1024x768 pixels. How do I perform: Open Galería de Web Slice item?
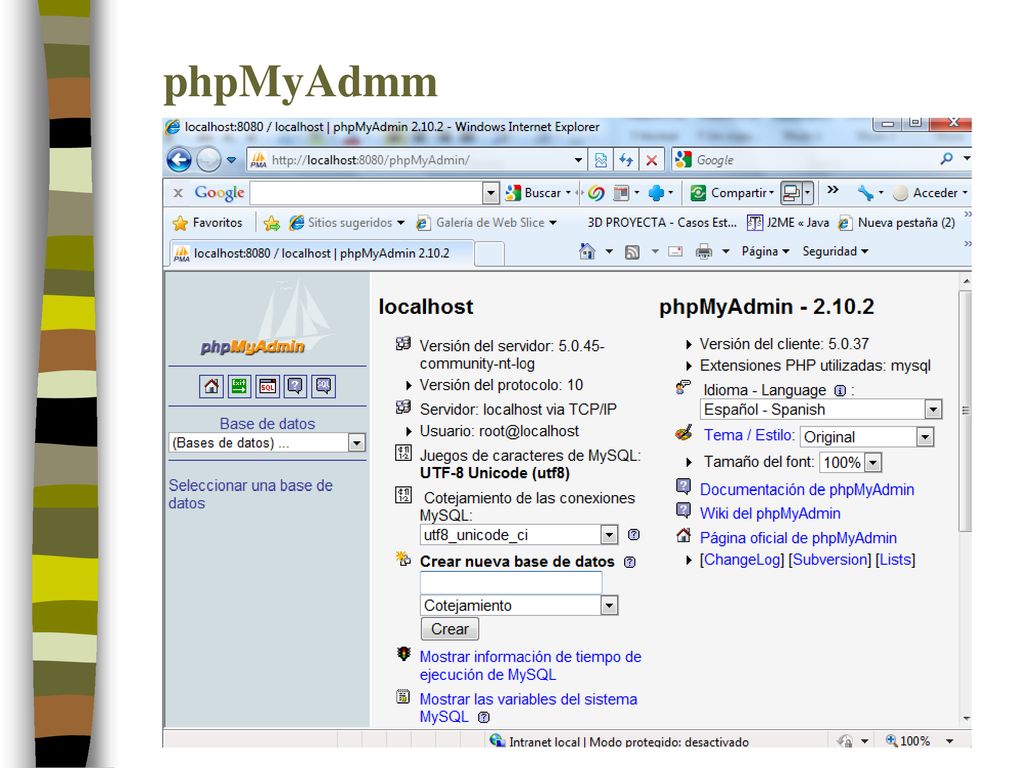point(487,223)
